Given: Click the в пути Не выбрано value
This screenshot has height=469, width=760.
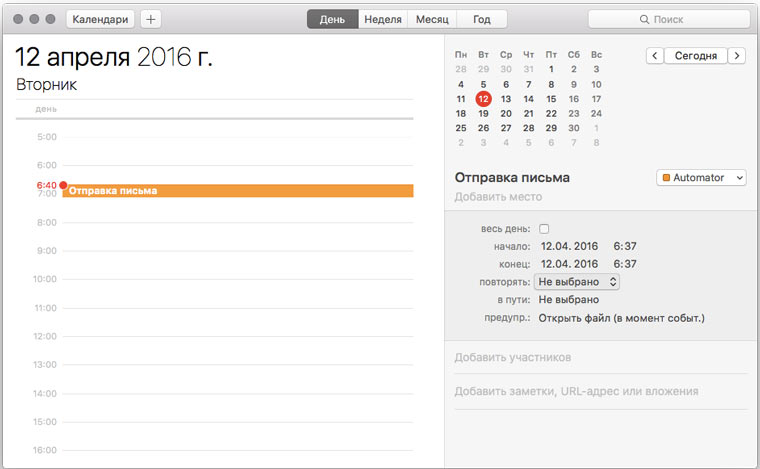Looking at the screenshot, I should [569, 300].
